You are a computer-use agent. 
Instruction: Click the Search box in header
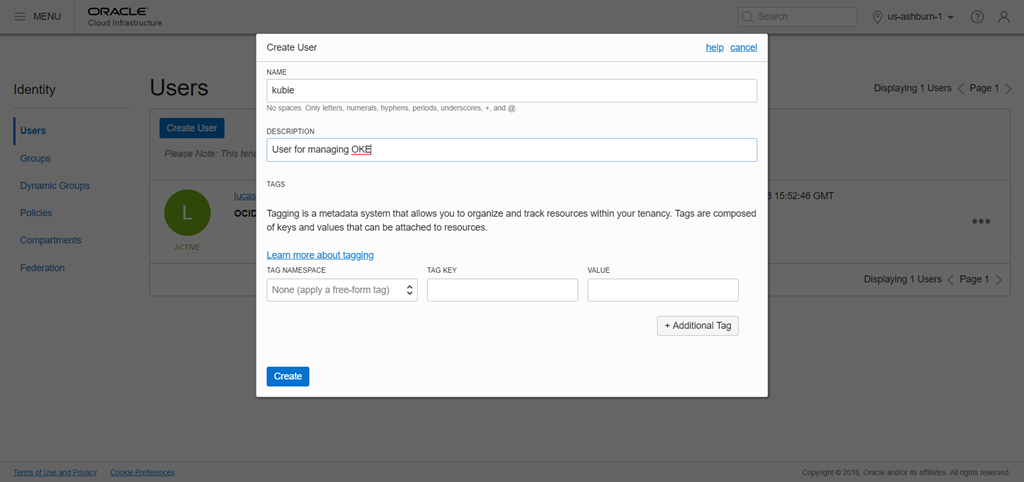click(797, 17)
